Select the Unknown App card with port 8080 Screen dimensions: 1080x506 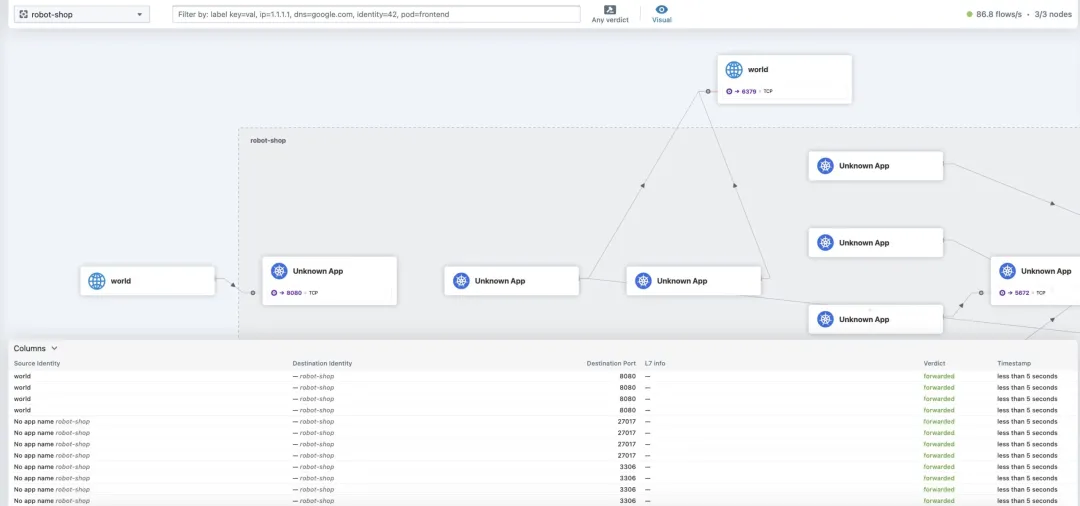pyautogui.click(x=329, y=281)
